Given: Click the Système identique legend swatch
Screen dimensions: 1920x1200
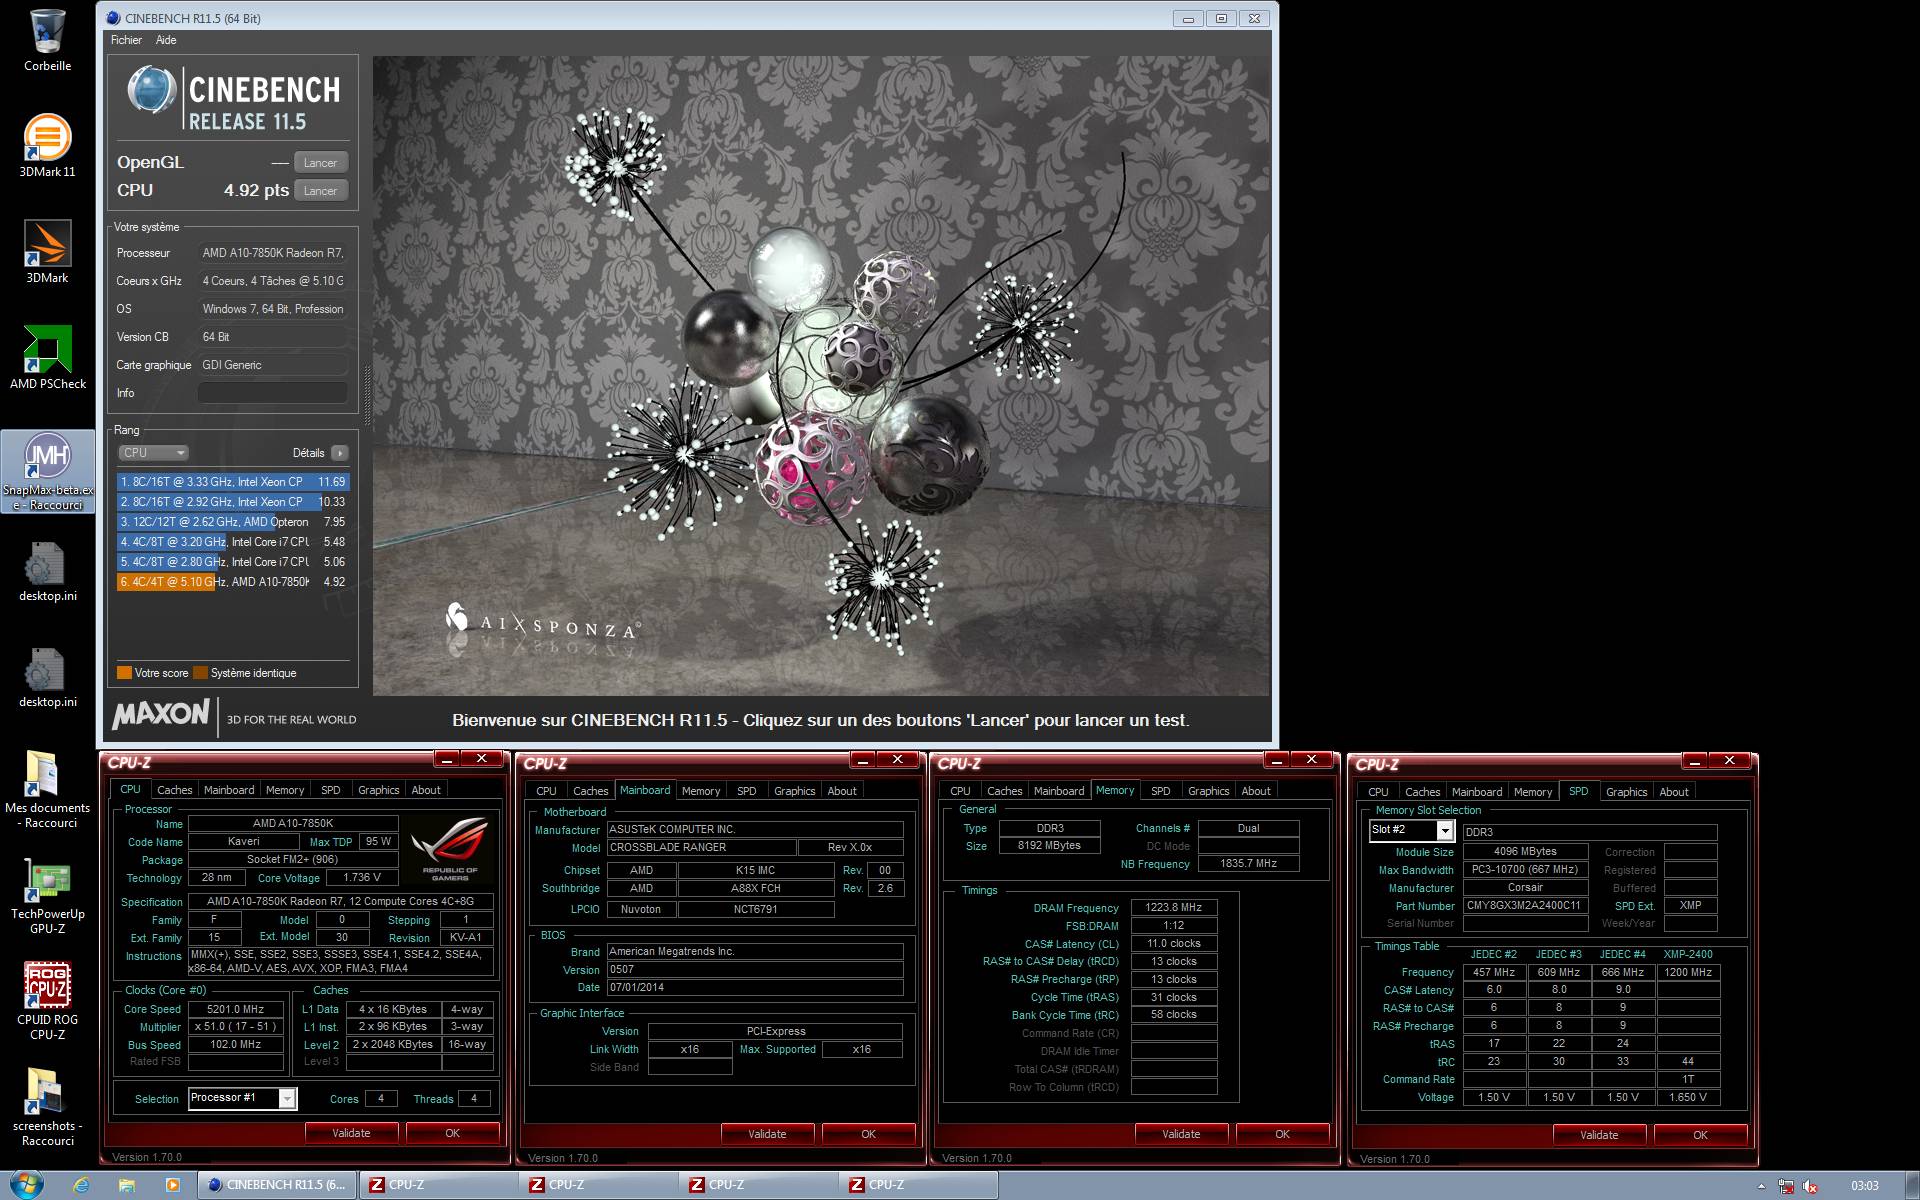Looking at the screenshot, I should coord(200,673).
